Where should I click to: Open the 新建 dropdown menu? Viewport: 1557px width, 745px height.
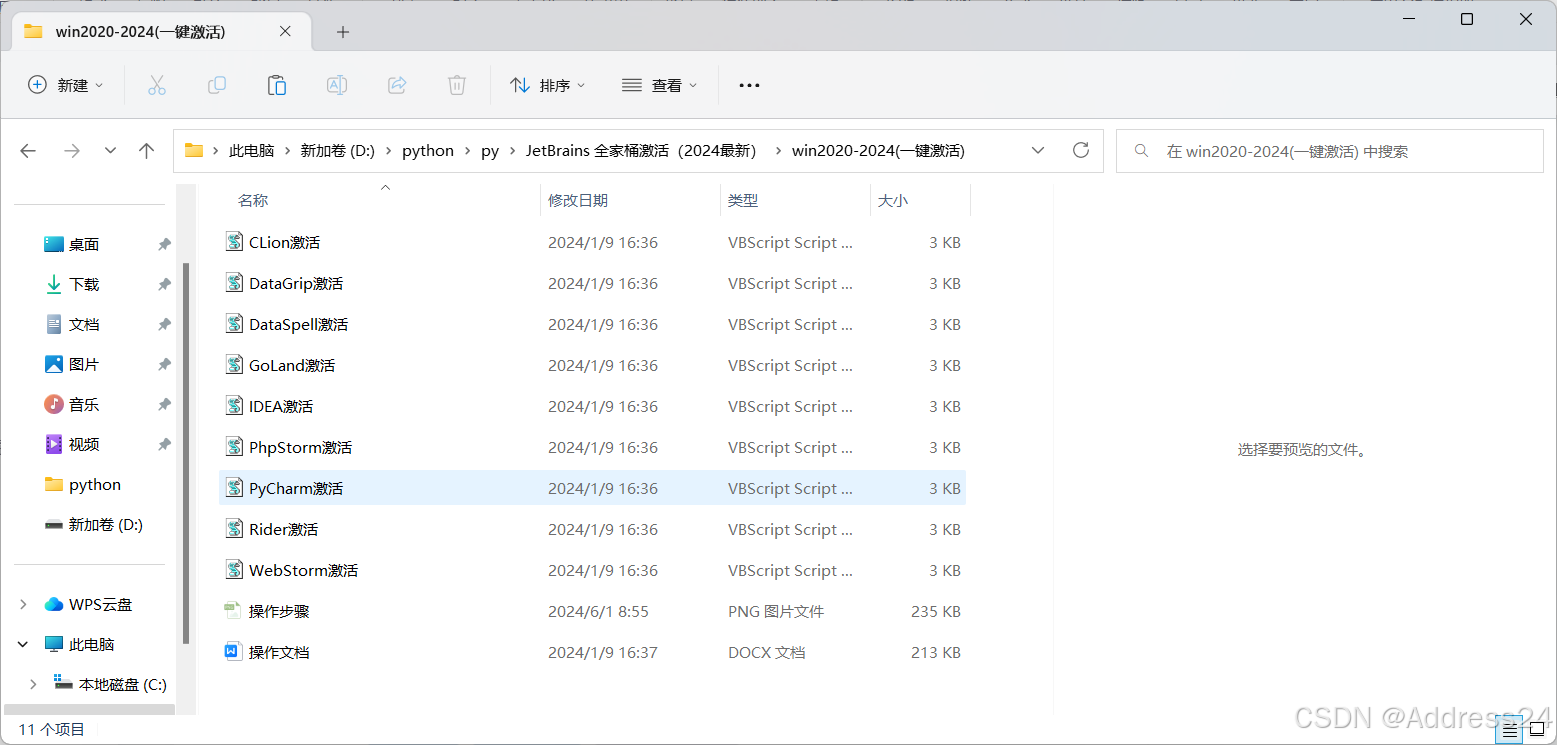65,85
